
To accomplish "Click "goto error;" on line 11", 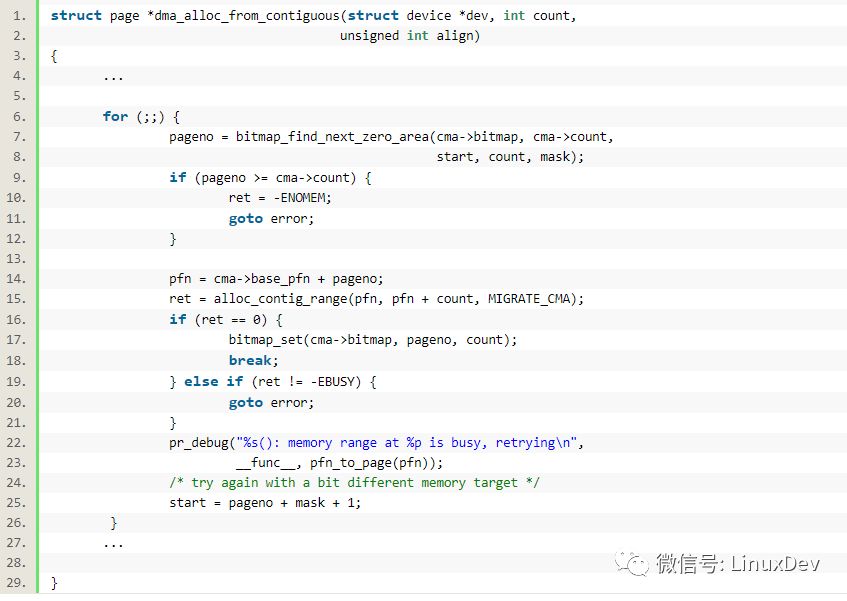I will tap(271, 219).
